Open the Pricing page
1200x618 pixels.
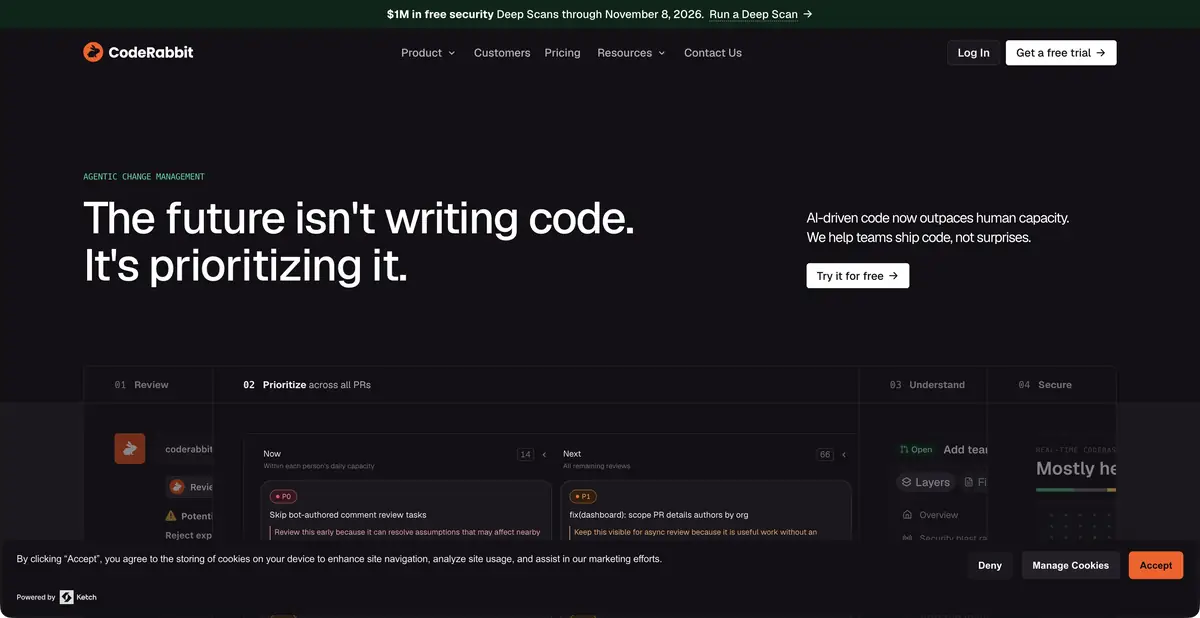562,53
